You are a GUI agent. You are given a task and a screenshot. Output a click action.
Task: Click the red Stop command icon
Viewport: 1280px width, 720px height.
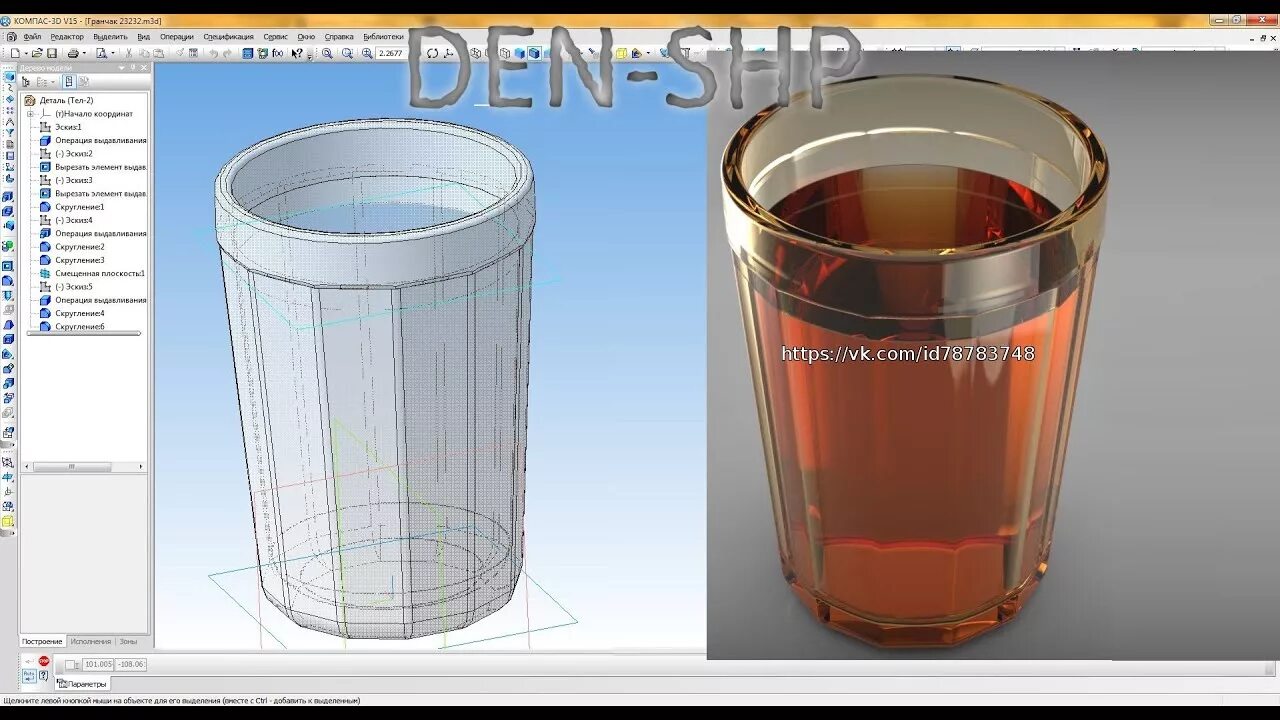tap(44, 661)
